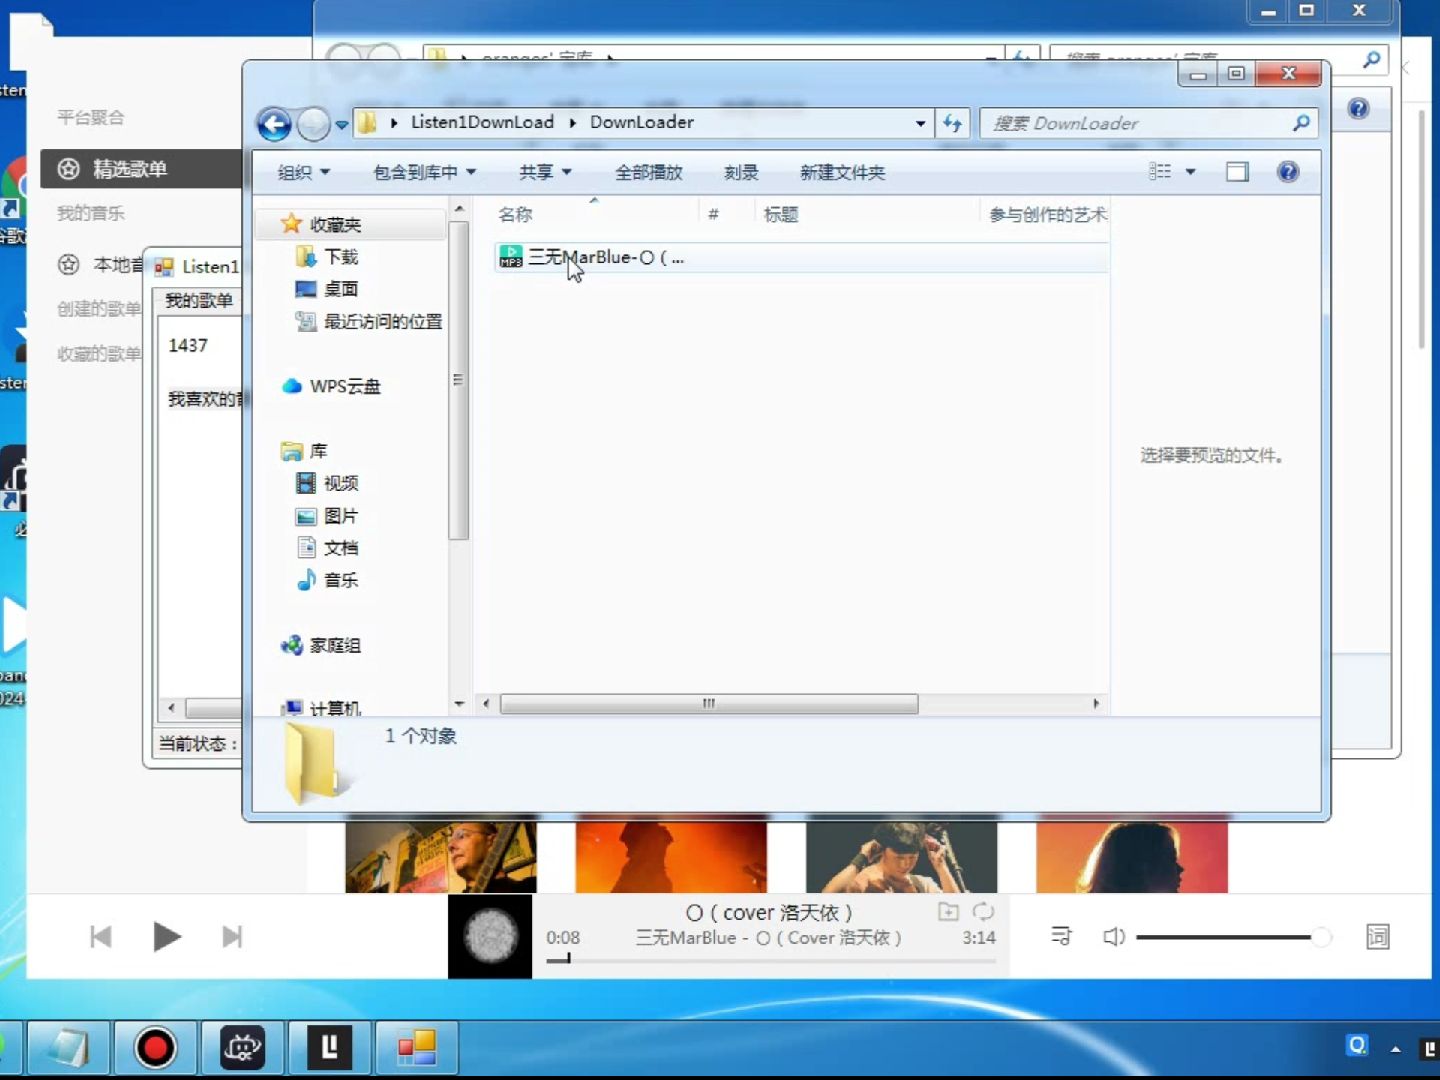Click the horizontal scrollbar in the file list
Image resolution: width=1440 pixels, height=1080 pixels.
coord(708,704)
